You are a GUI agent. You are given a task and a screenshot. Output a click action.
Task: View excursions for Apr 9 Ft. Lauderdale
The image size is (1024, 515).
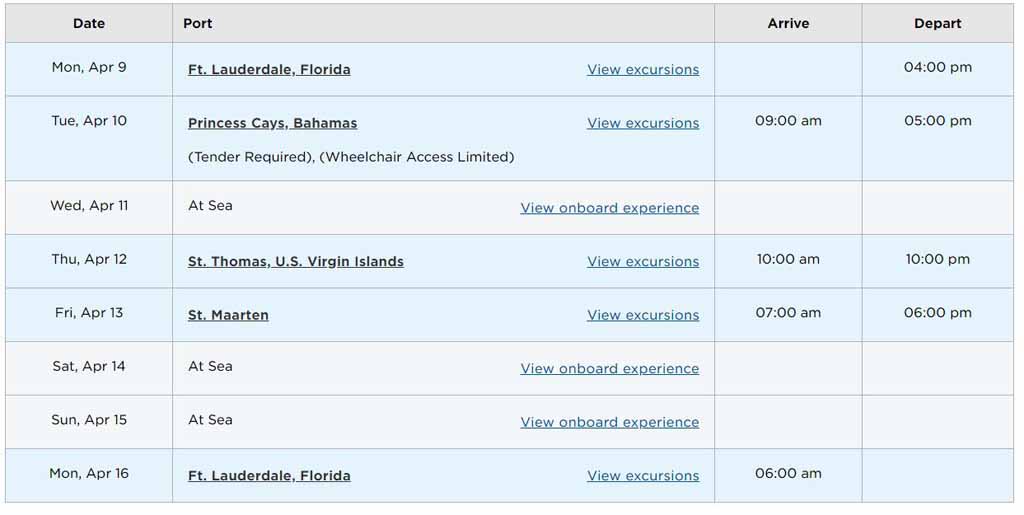click(643, 70)
